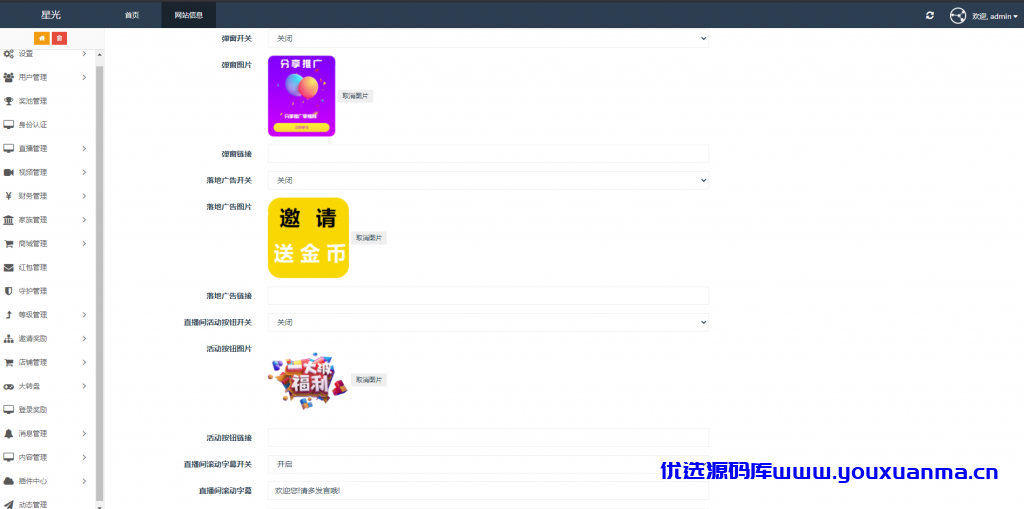Click the bank icon beside 家族管理
This screenshot has width=1024, height=509.
[x=8, y=220]
